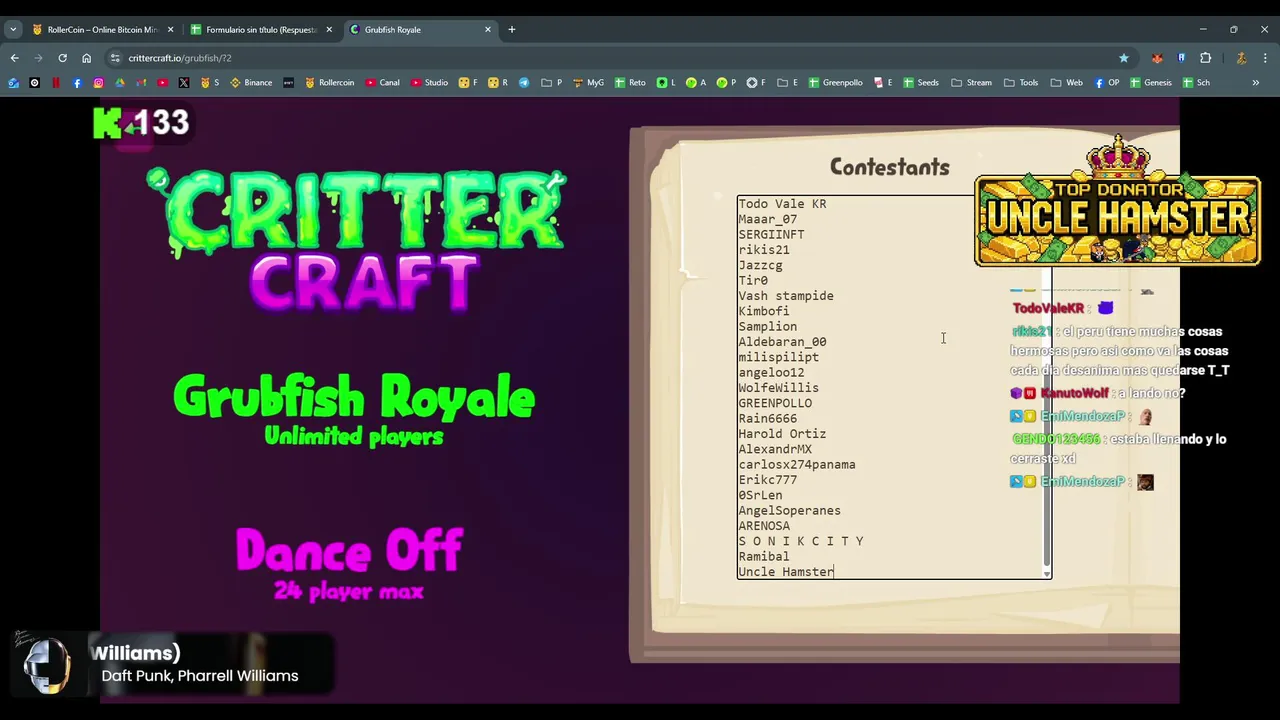
Task: Open the Binance bookmark
Action: 251,82
